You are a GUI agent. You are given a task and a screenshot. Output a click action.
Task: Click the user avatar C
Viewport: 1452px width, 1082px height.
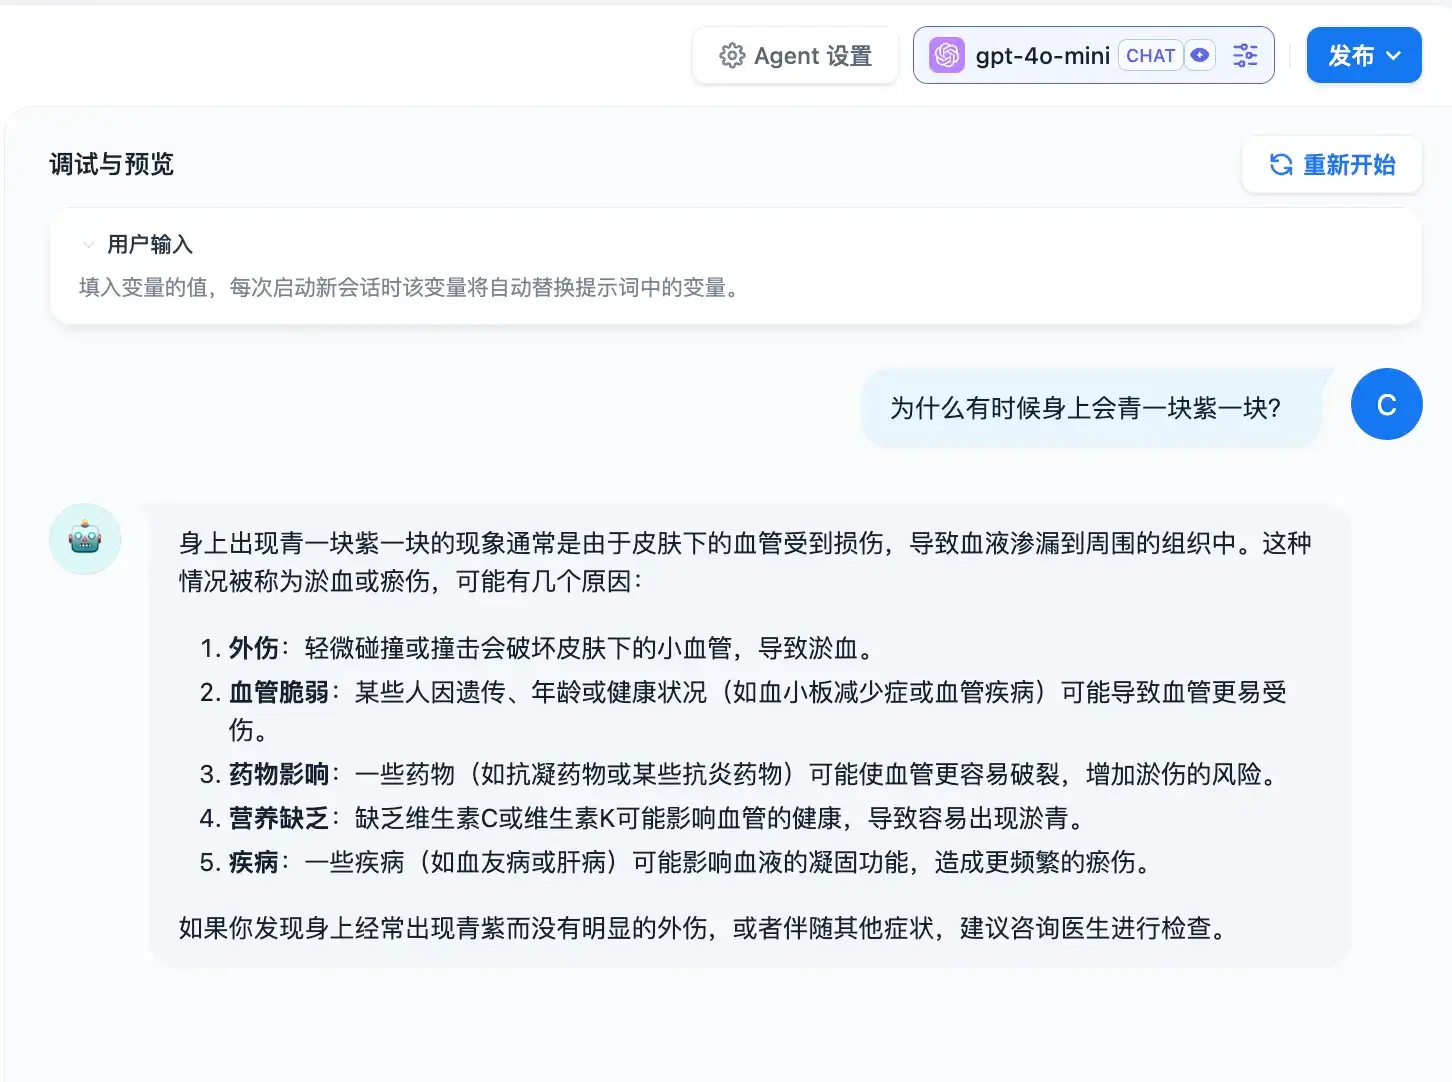1386,404
